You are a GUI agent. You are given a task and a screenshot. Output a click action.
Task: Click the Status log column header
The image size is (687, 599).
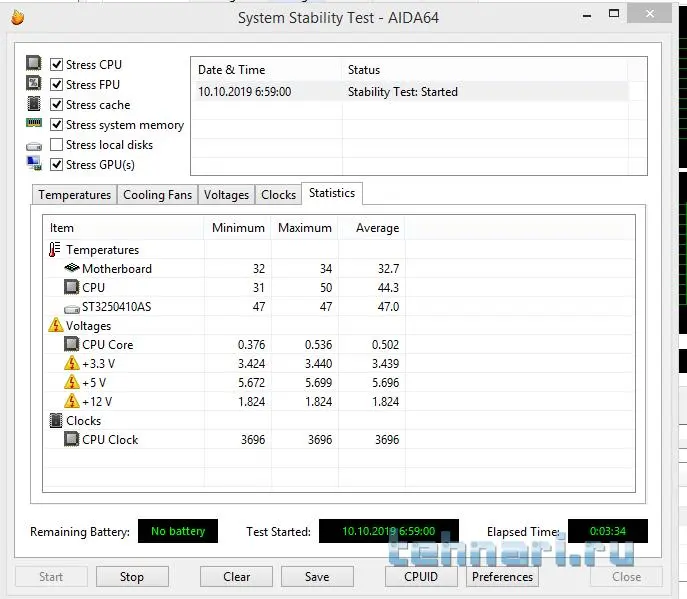click(484, 70)
